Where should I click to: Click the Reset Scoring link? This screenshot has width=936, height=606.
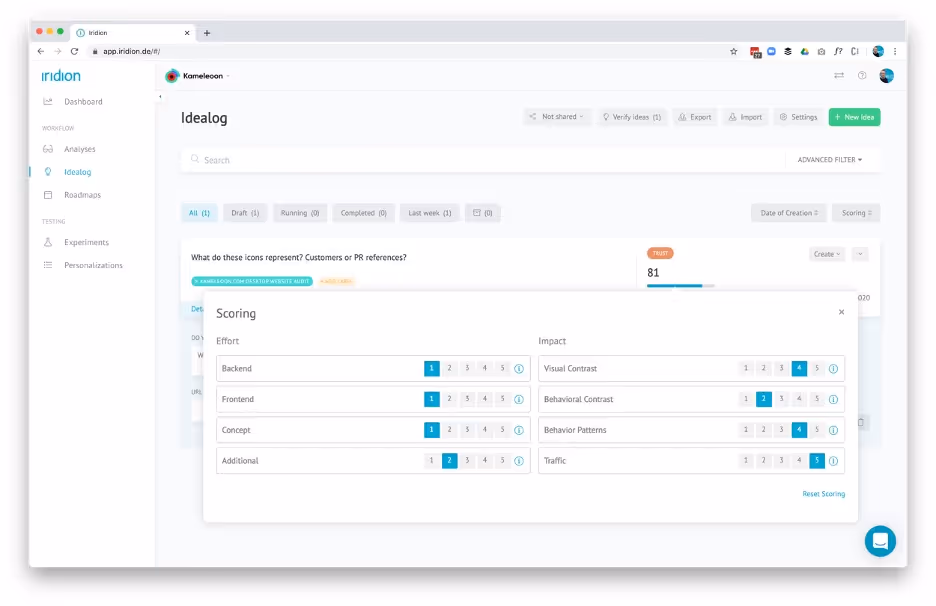tap(823, 494)
